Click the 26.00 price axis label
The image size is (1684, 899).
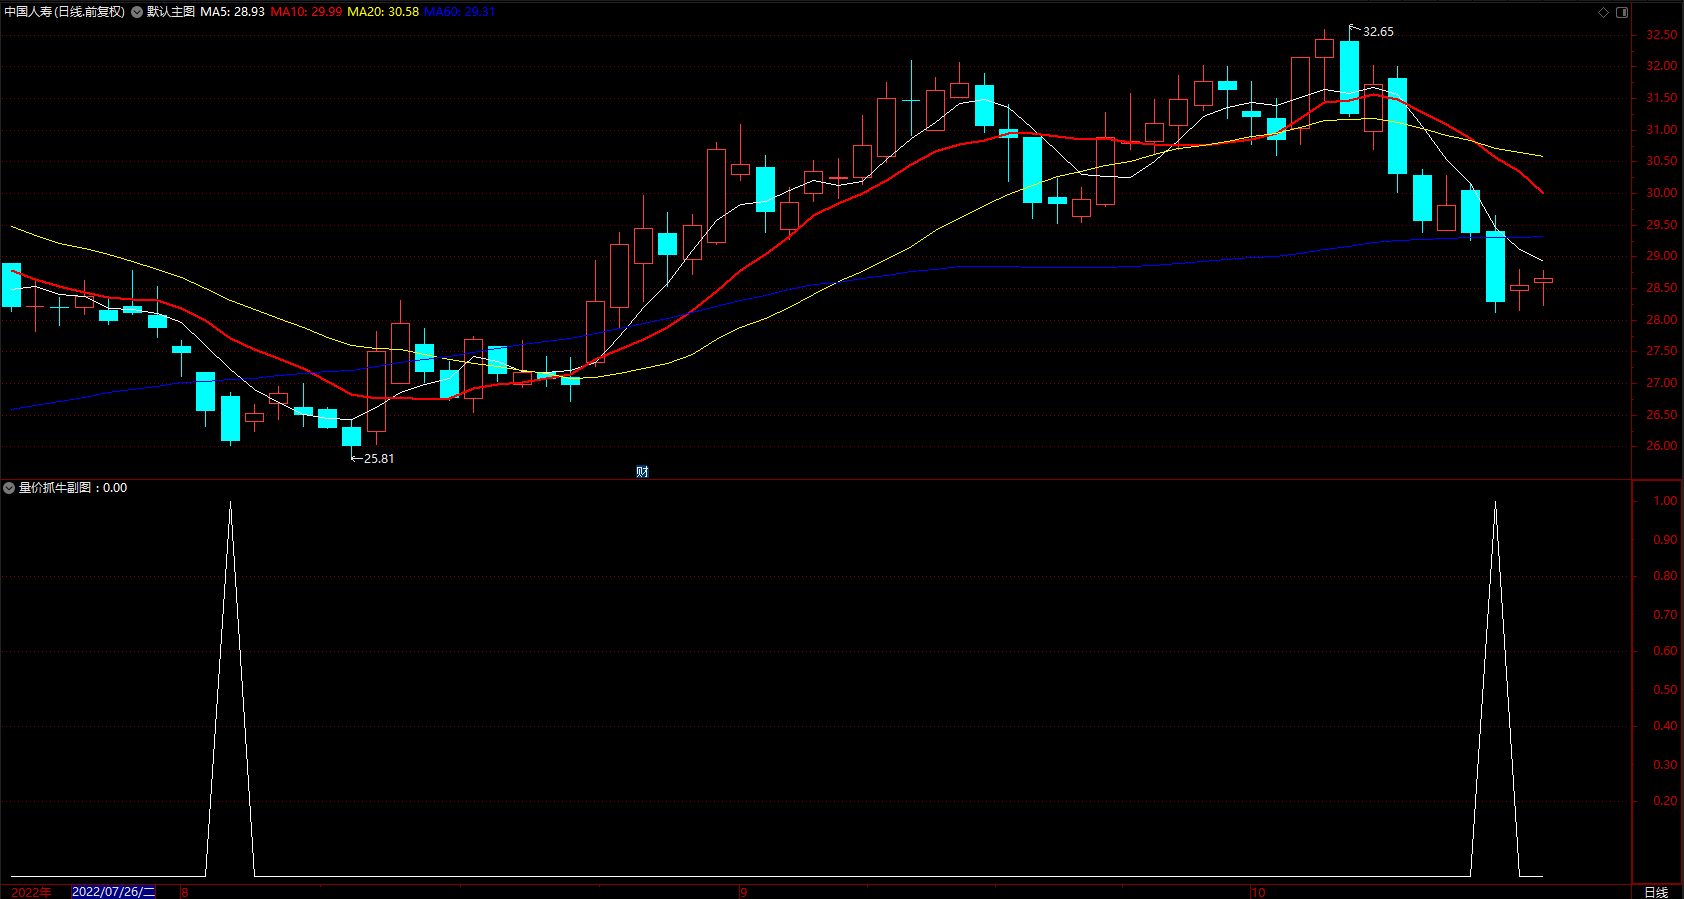(1662, 446)
